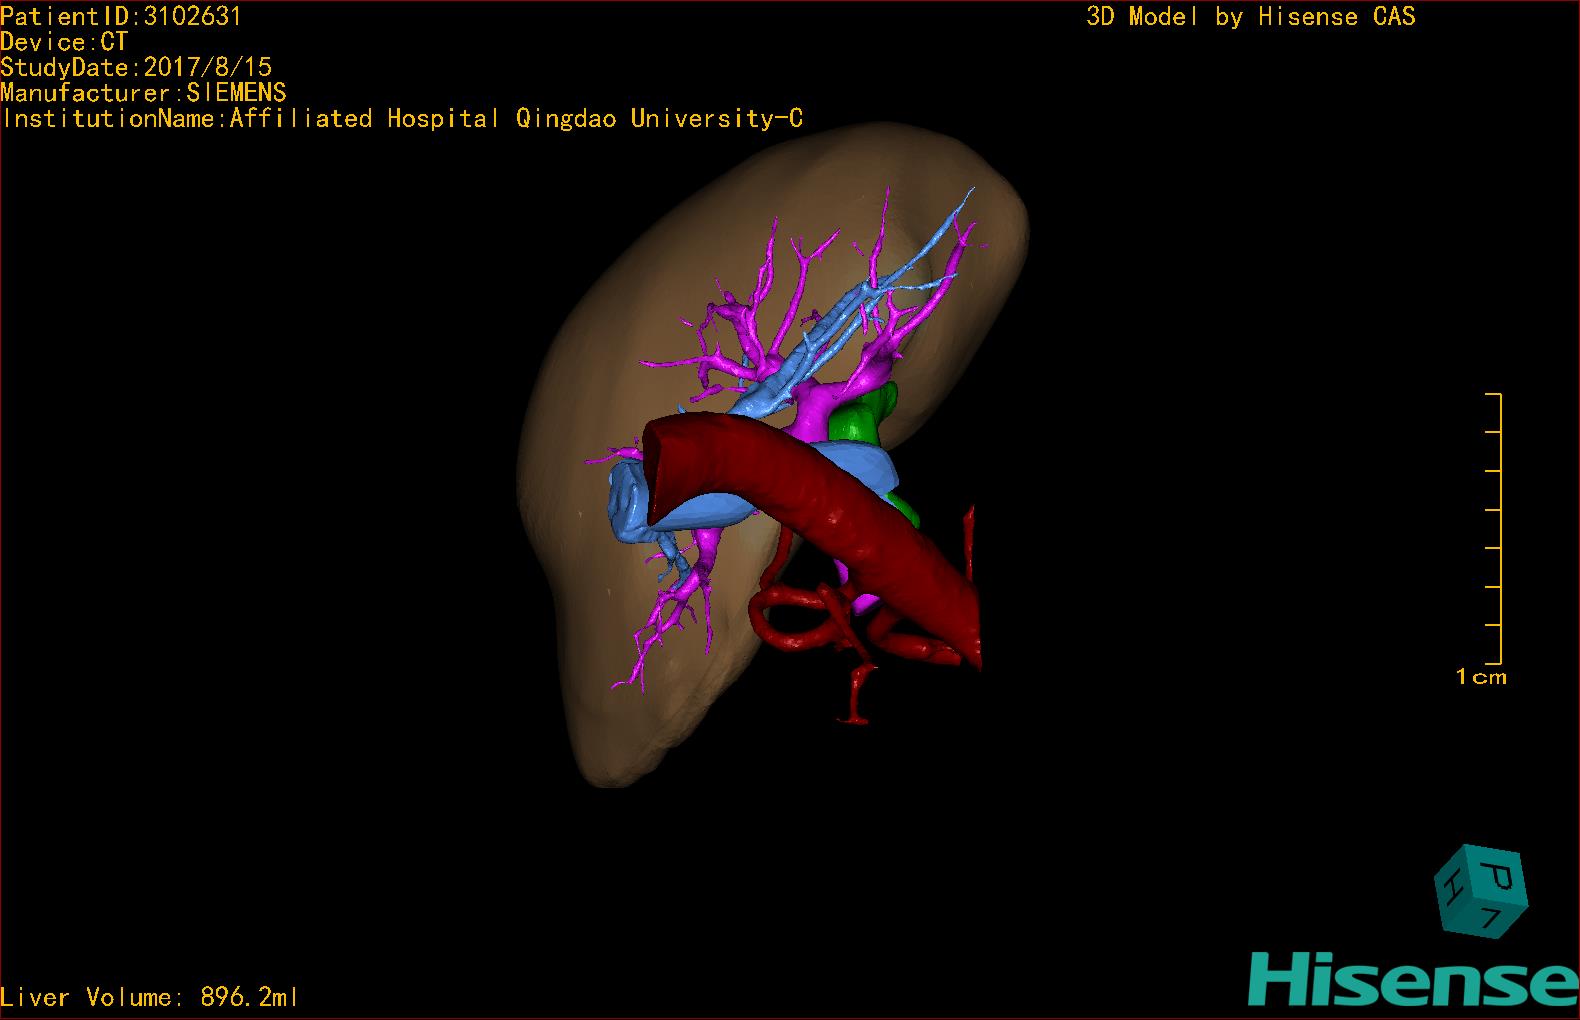Click the '1cm' scale label
The width and height of the screenshot is (1580, 1020).
(x=1481, y=677)
